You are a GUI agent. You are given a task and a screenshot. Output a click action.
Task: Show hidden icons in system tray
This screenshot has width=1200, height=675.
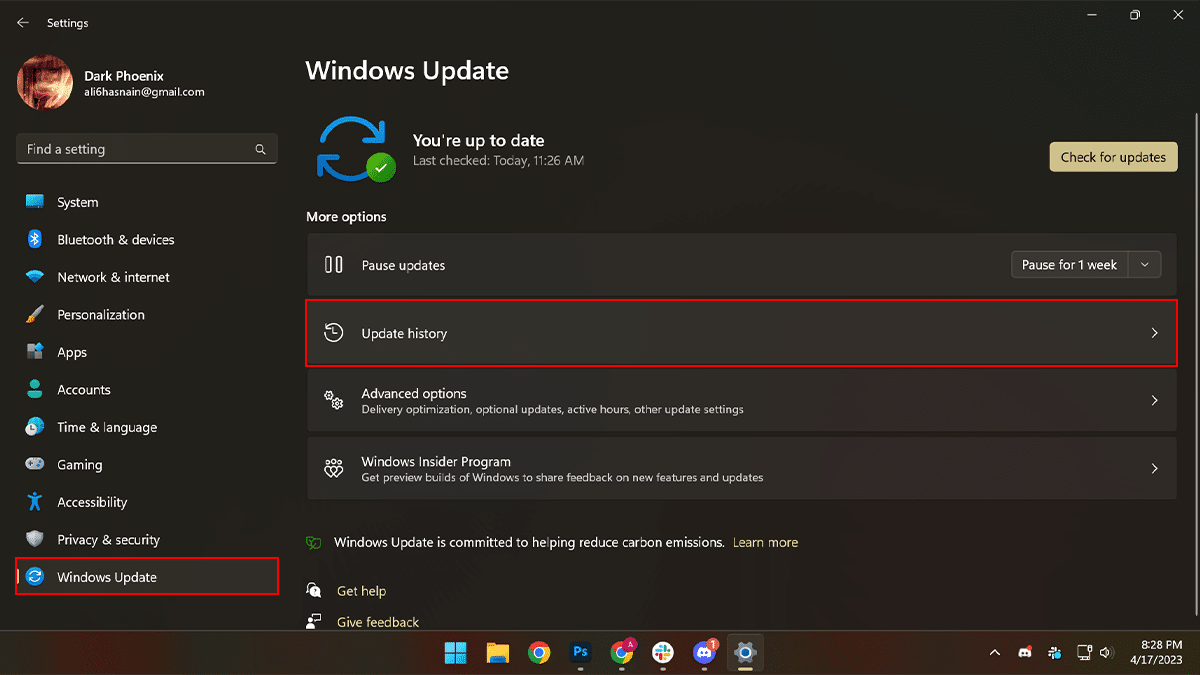[994, 653]
